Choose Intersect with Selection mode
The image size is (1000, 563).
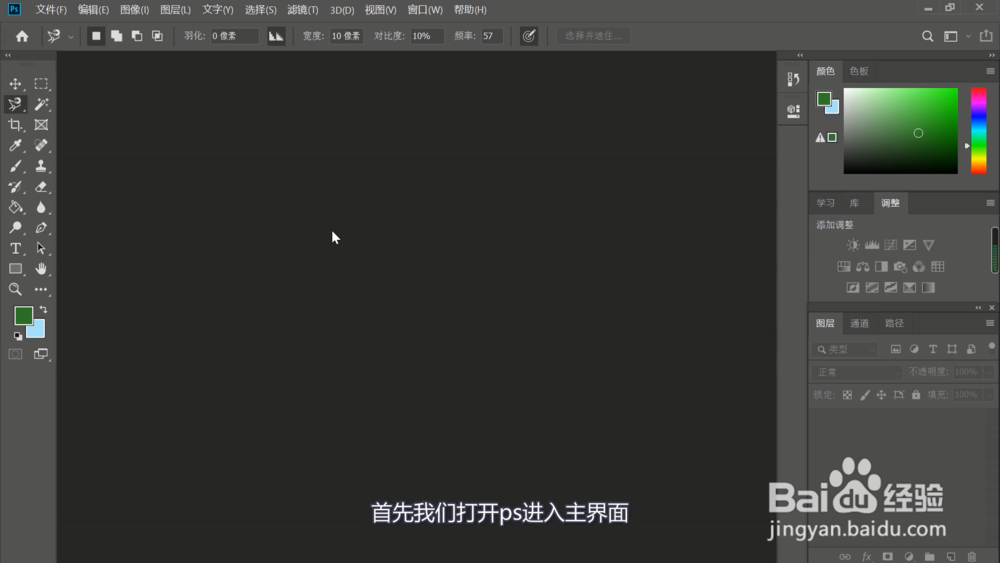(x=157, y=36)
